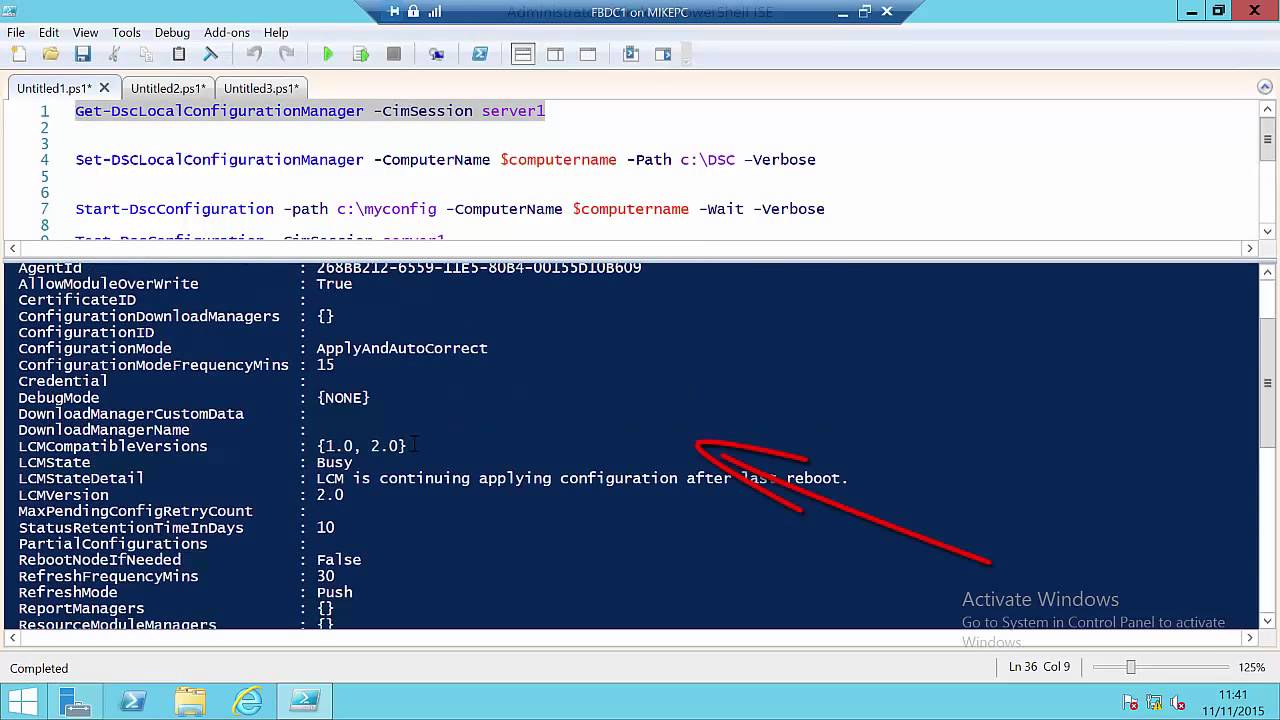Paste from clipboard using clipboard icon
Viewport: 1280px width, 720px height.
[x=179, y=54]
